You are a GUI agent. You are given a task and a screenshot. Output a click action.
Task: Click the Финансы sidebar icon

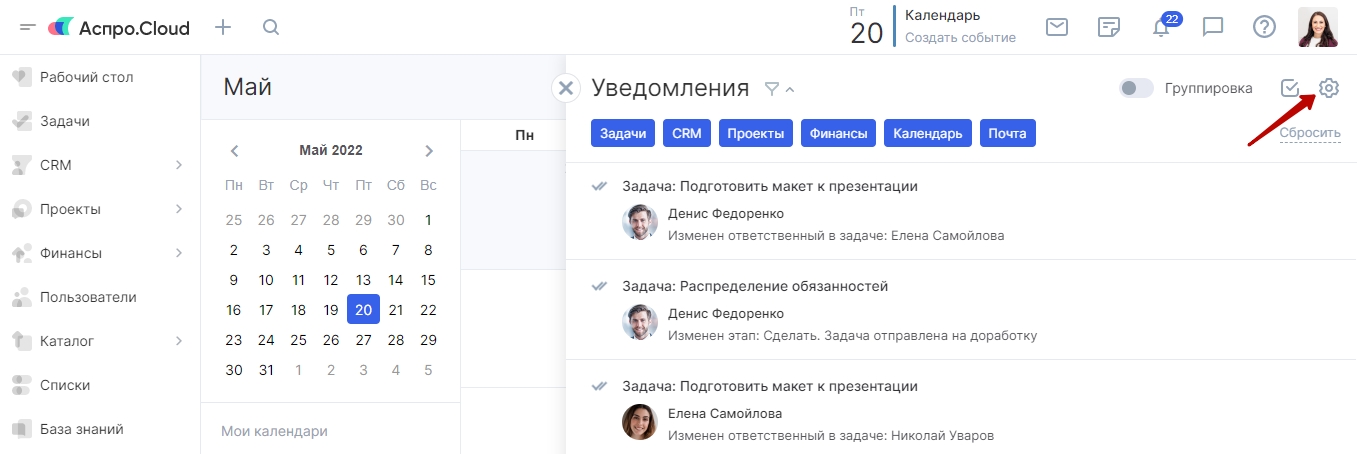(21, 253)
